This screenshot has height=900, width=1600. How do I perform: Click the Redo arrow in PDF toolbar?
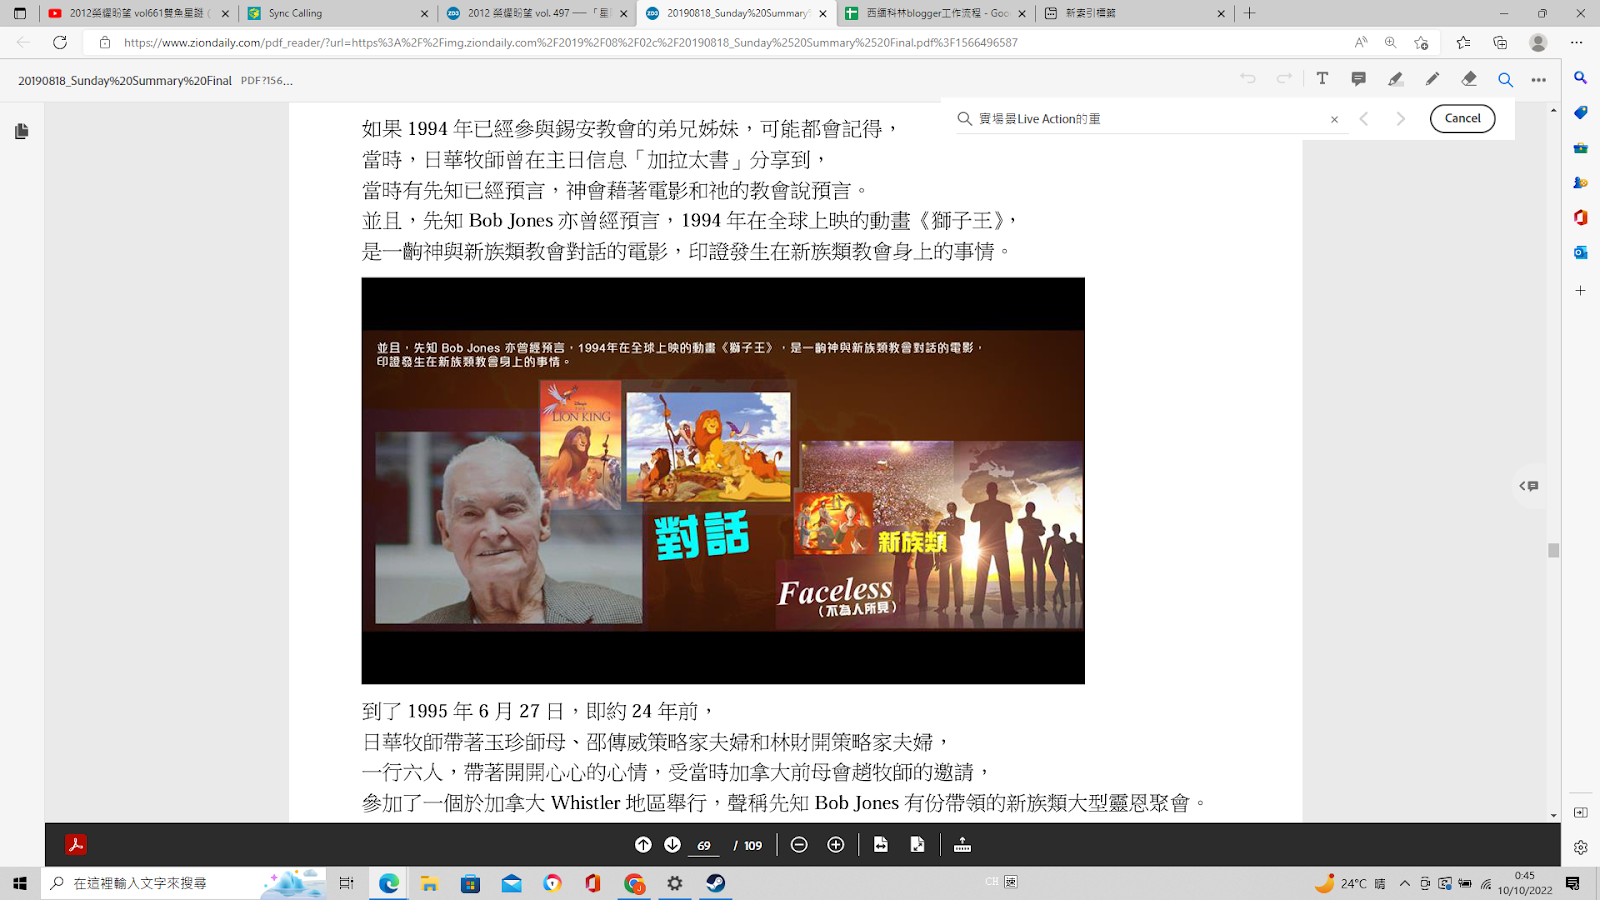click(1284, 79)
